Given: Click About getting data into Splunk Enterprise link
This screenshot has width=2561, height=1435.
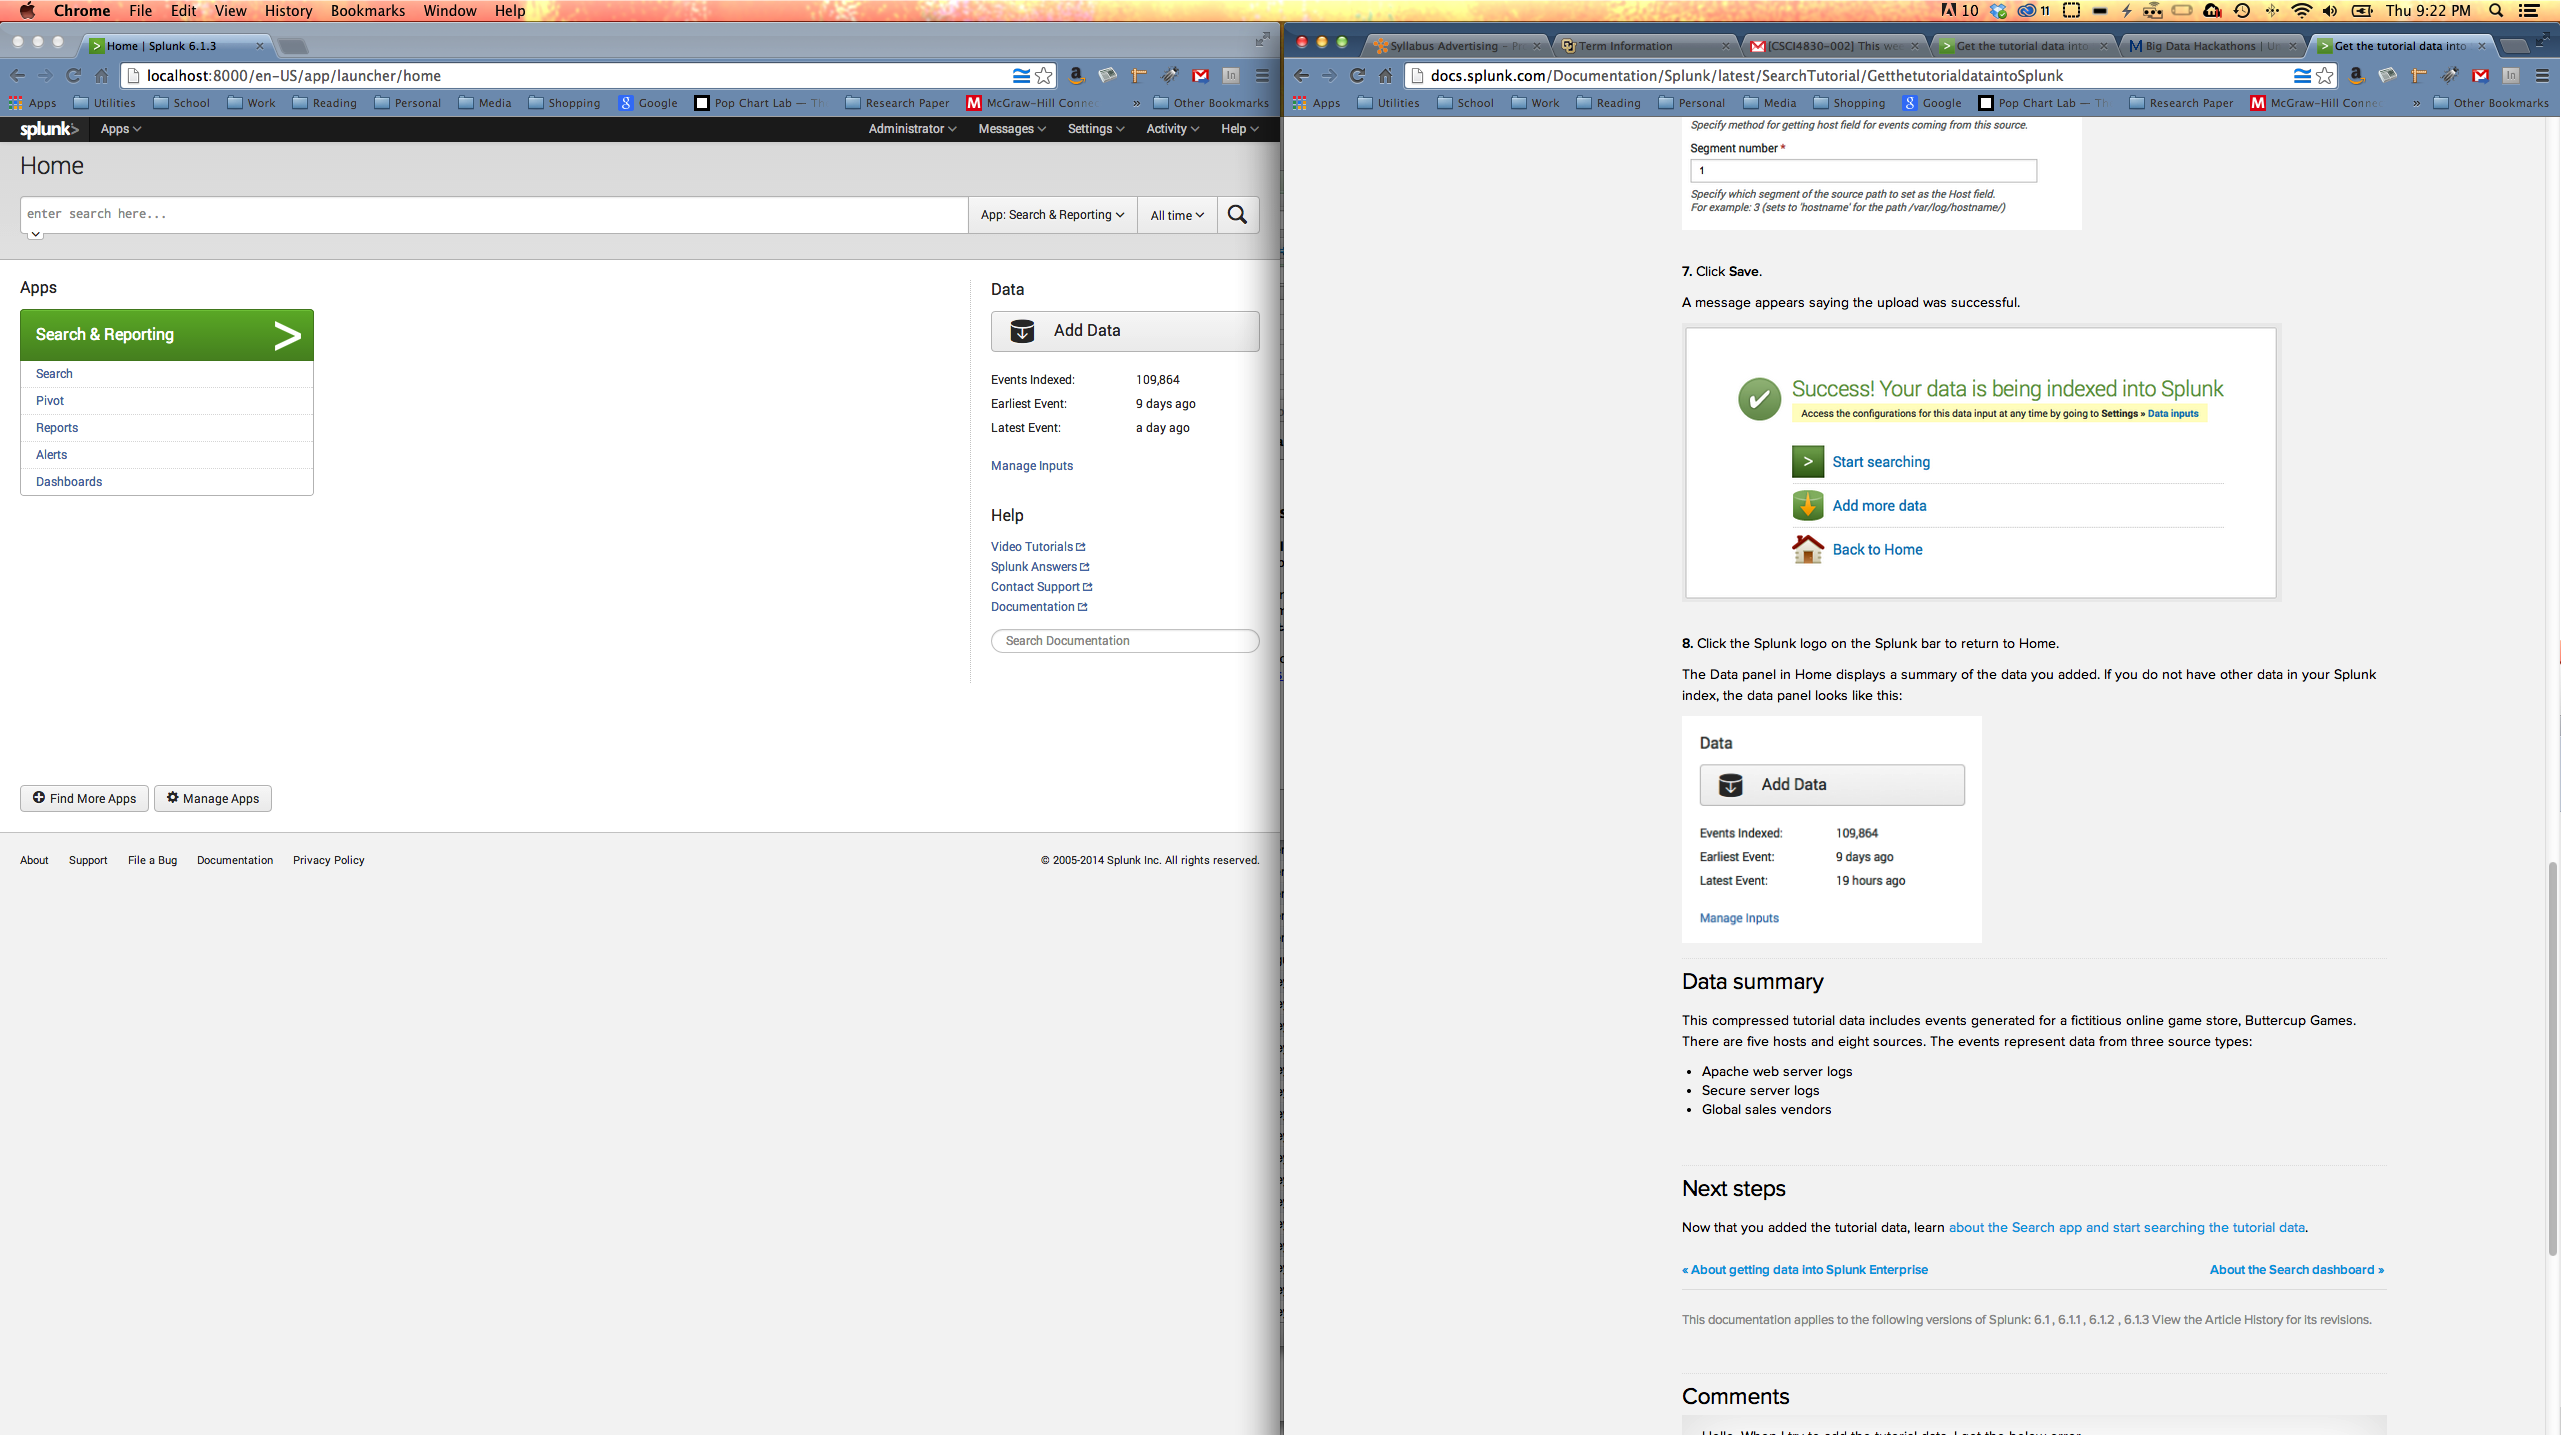Looking at the screenshot, I should tap(1805, 1270).
